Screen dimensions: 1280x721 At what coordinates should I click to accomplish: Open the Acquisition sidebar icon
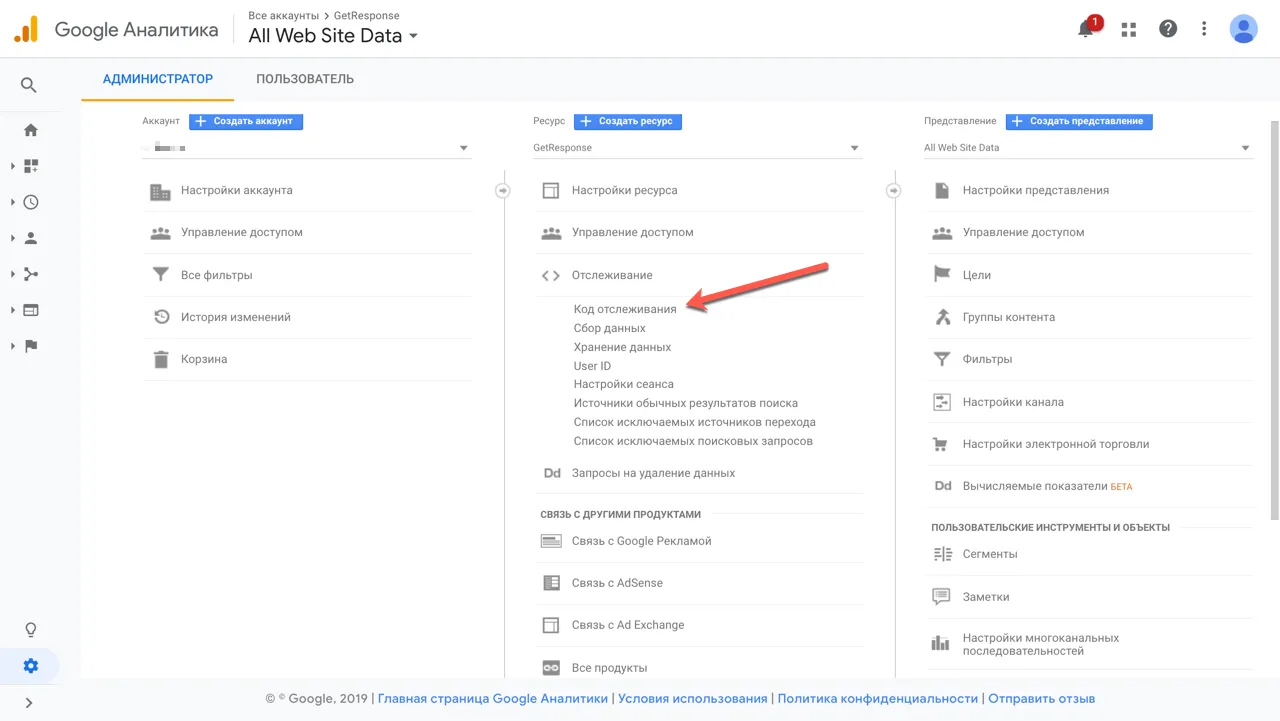[x=31, y=274]
